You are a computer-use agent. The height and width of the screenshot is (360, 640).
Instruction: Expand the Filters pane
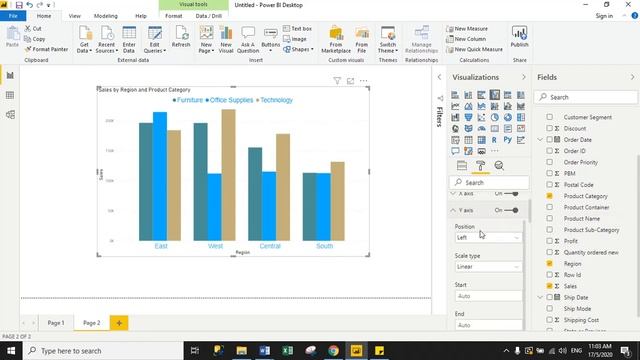coord(439,77)
